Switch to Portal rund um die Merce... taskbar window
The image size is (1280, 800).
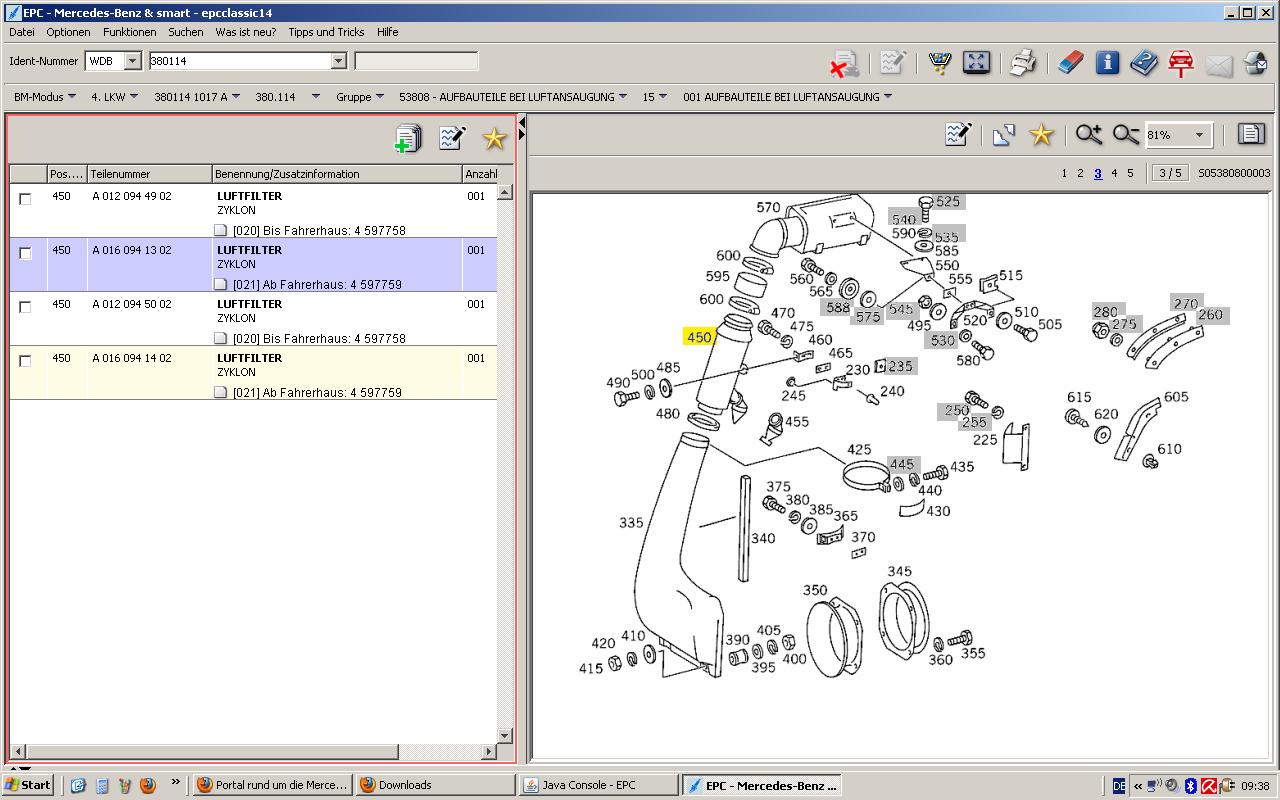pyautogui.click(x=272, y=785)
